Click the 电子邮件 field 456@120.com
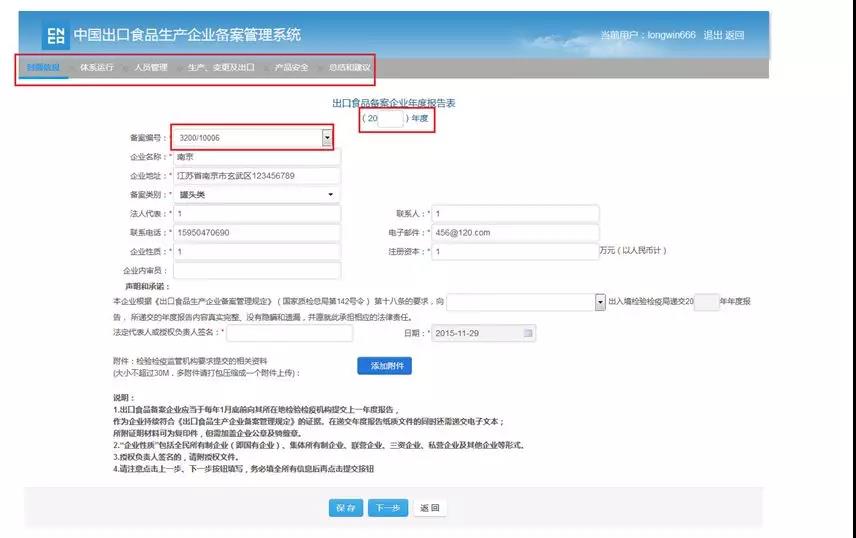Screen dimensions: 856x538 (x=515, y=233)
